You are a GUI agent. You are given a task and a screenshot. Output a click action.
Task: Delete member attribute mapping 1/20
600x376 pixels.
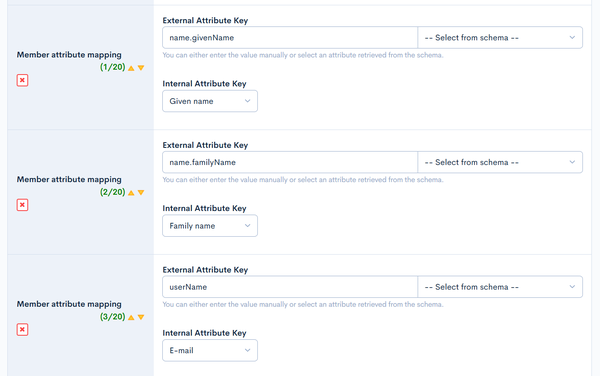tap(22, 80)
